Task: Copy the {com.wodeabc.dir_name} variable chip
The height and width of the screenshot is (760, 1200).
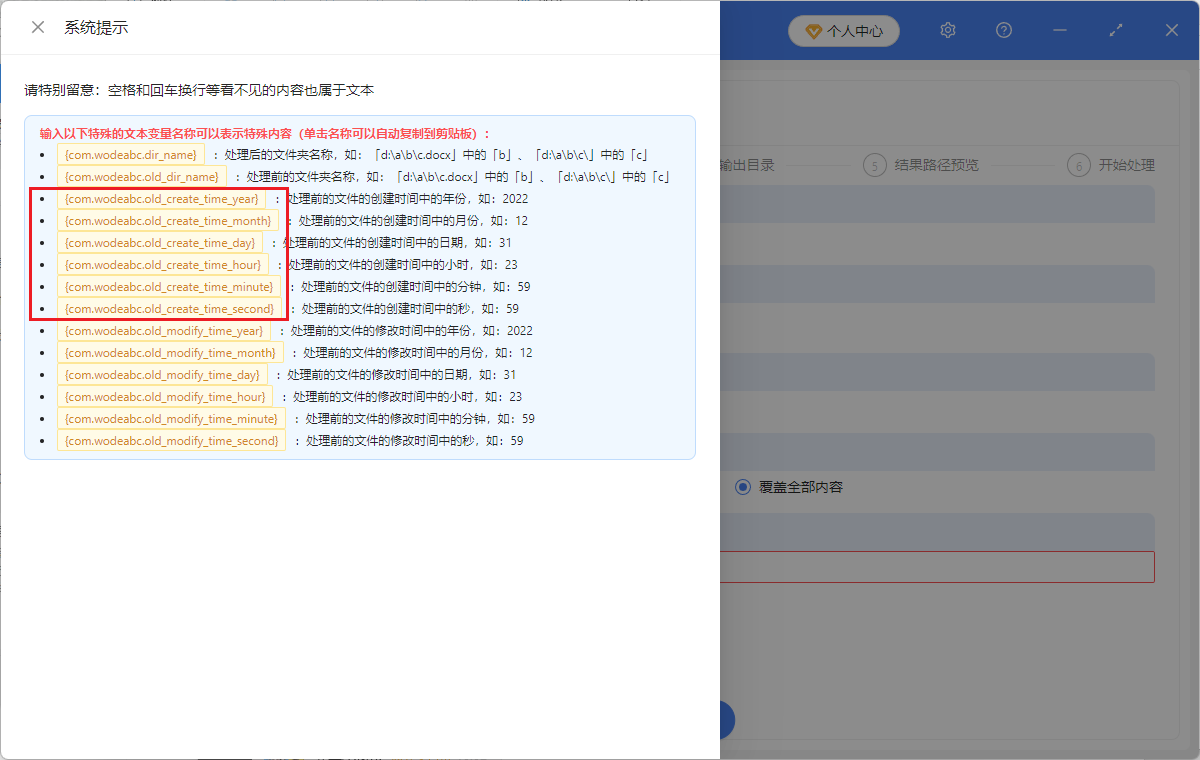Action: pyautogui.click(x=130, y=154)
